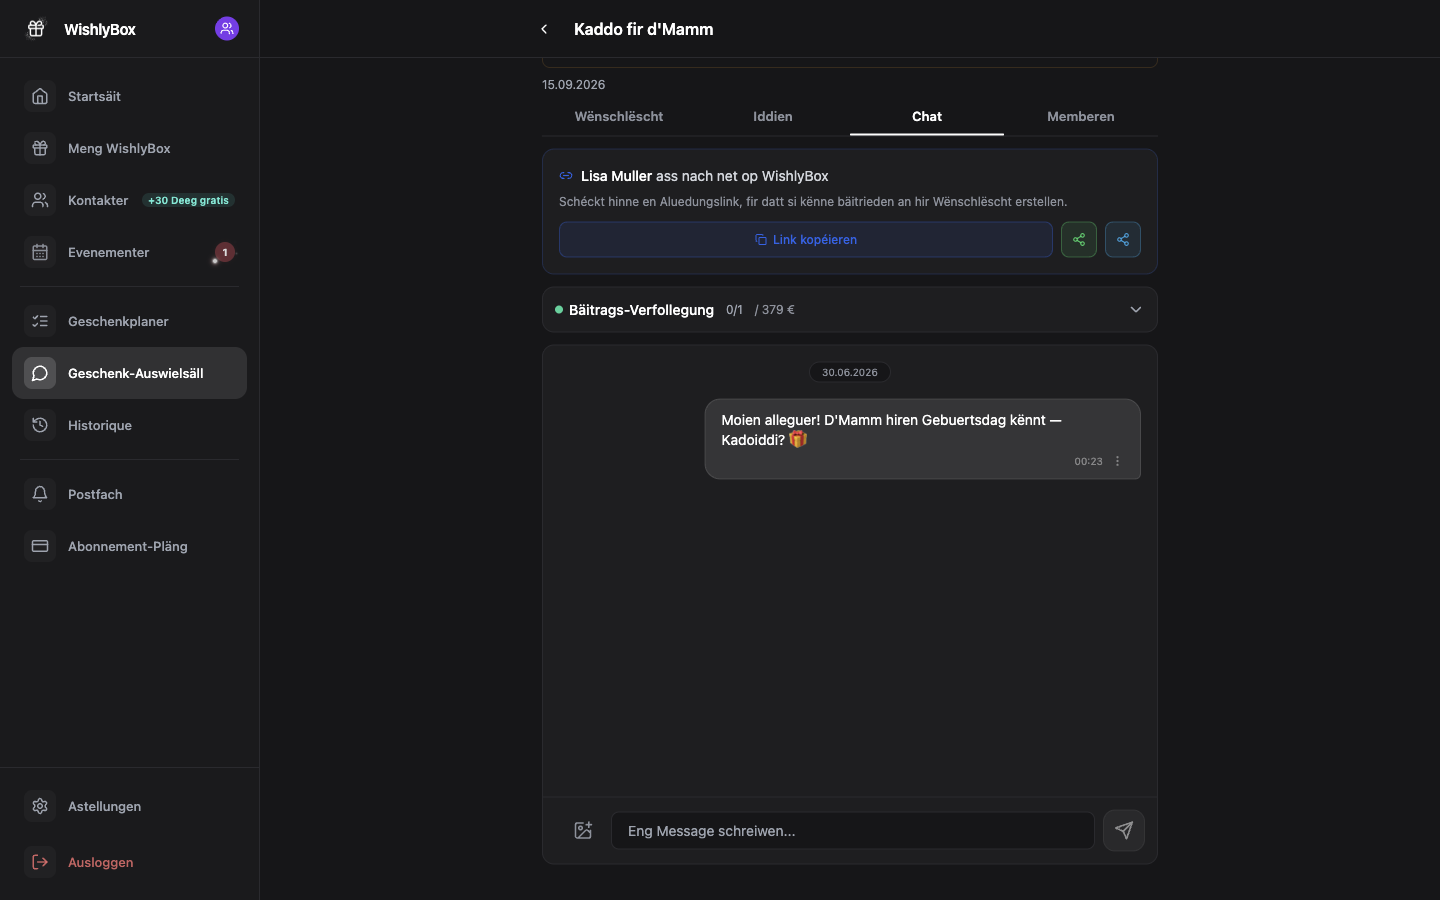Click the green share icon button

click(x=1079, y=240)
